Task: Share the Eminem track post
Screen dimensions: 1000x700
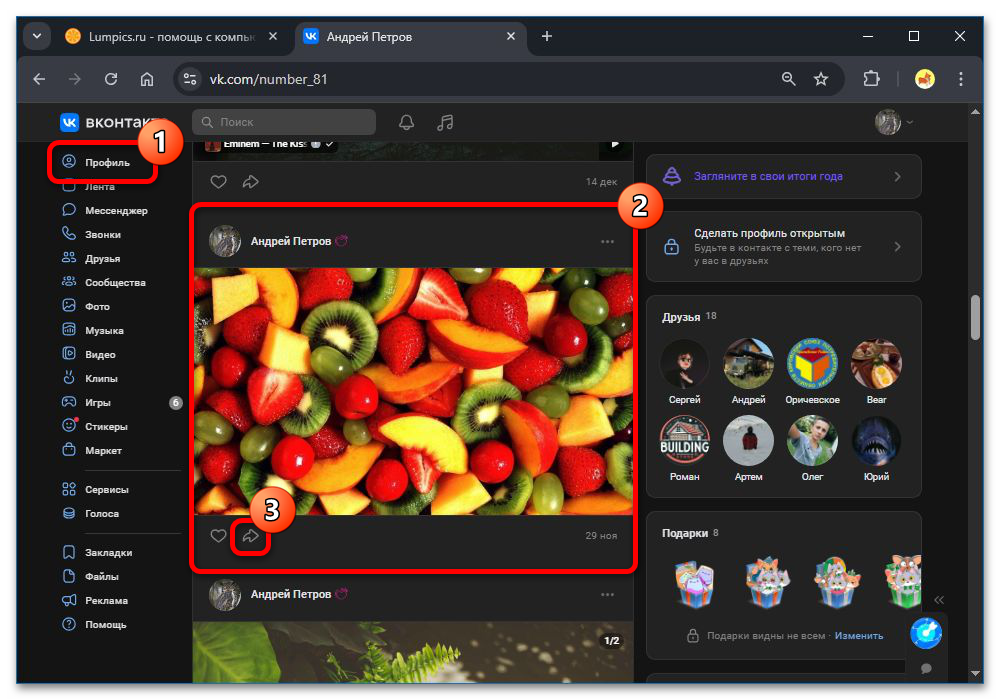Action: click(251, 182)
